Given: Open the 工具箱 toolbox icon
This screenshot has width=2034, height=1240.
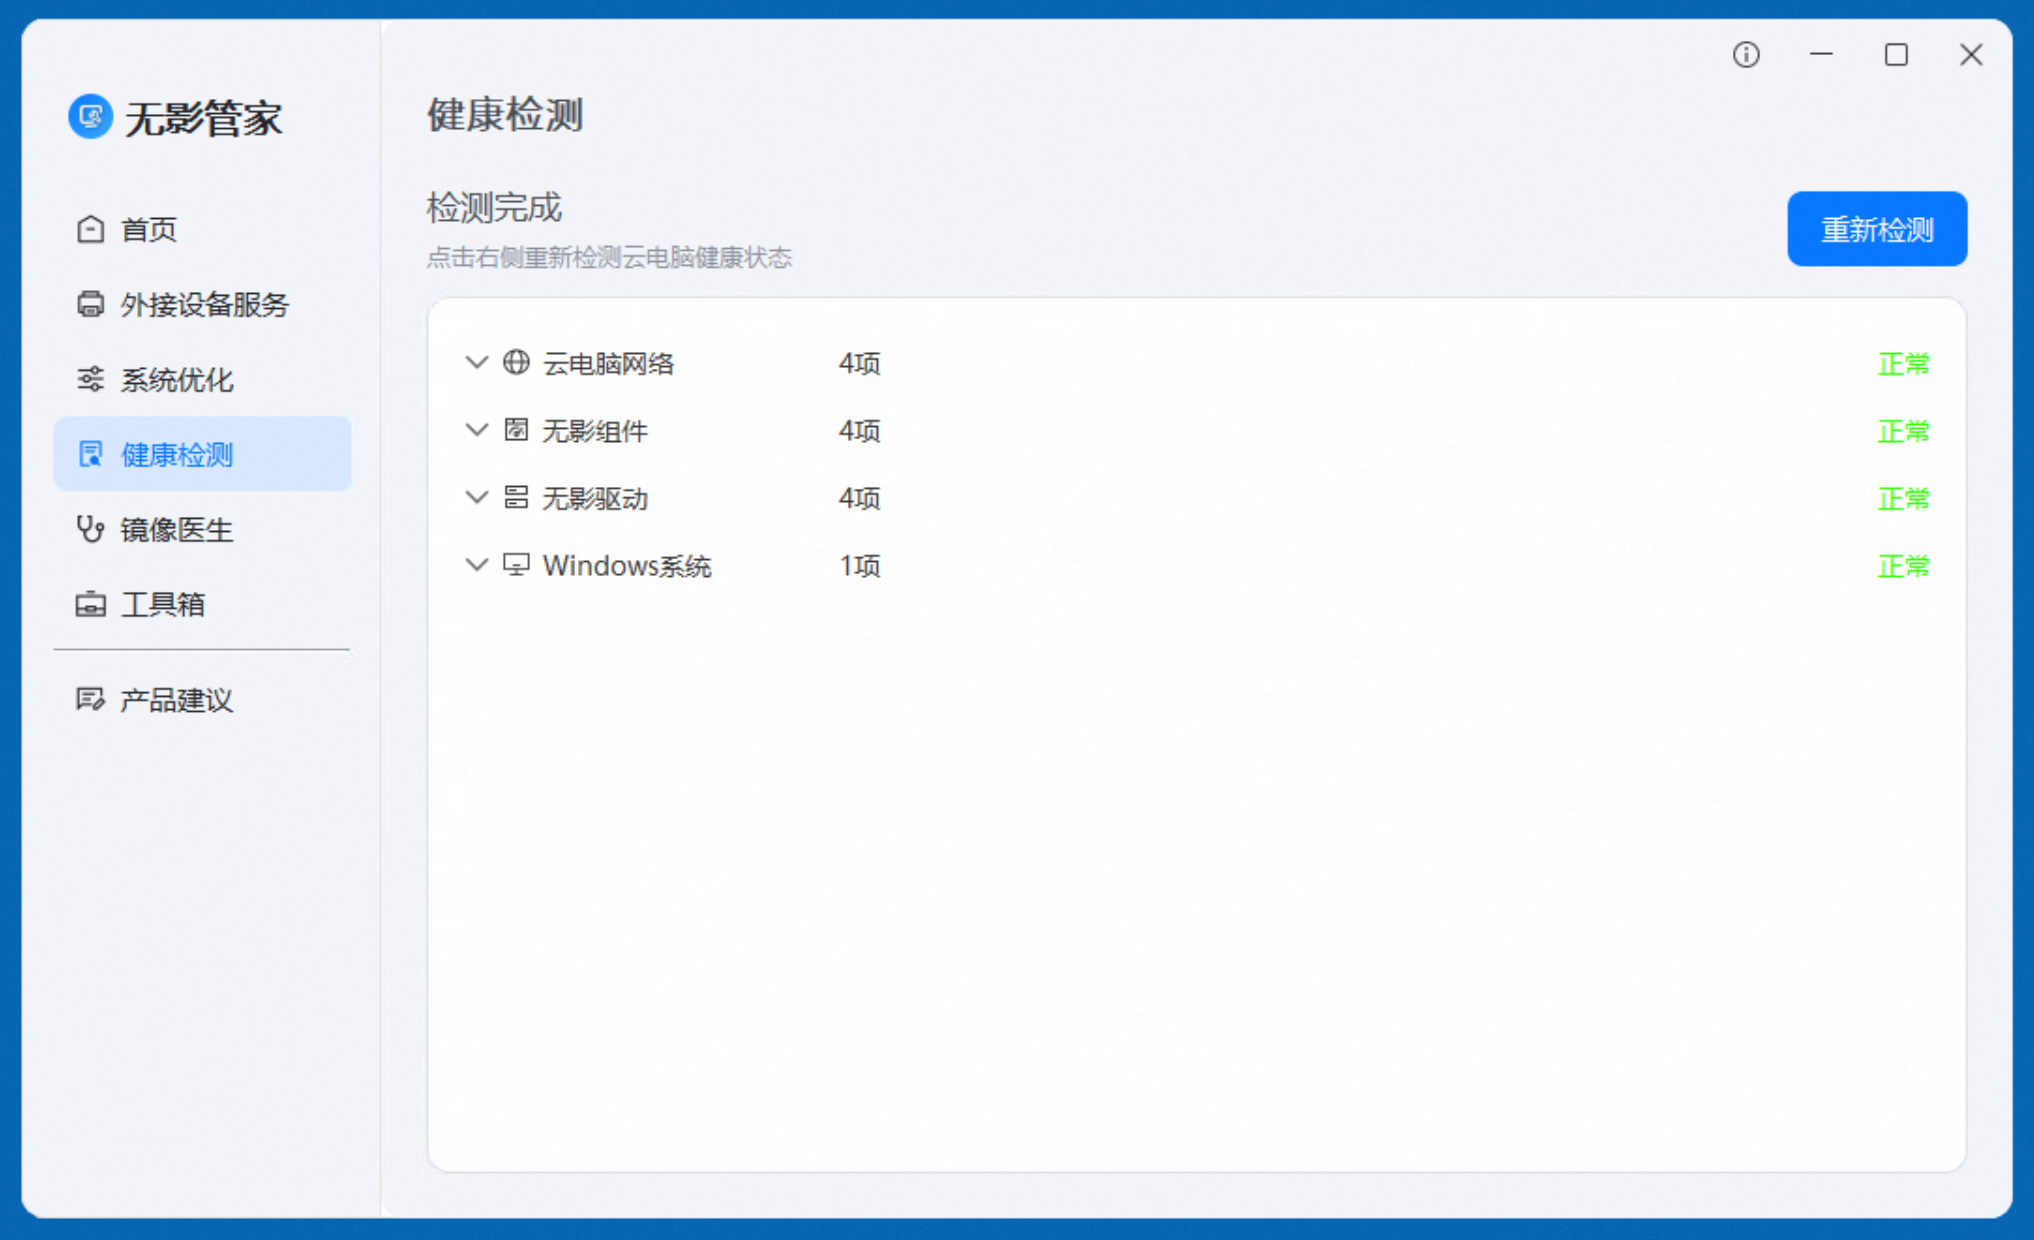Looking at the screenshot, I should point(90,604).
